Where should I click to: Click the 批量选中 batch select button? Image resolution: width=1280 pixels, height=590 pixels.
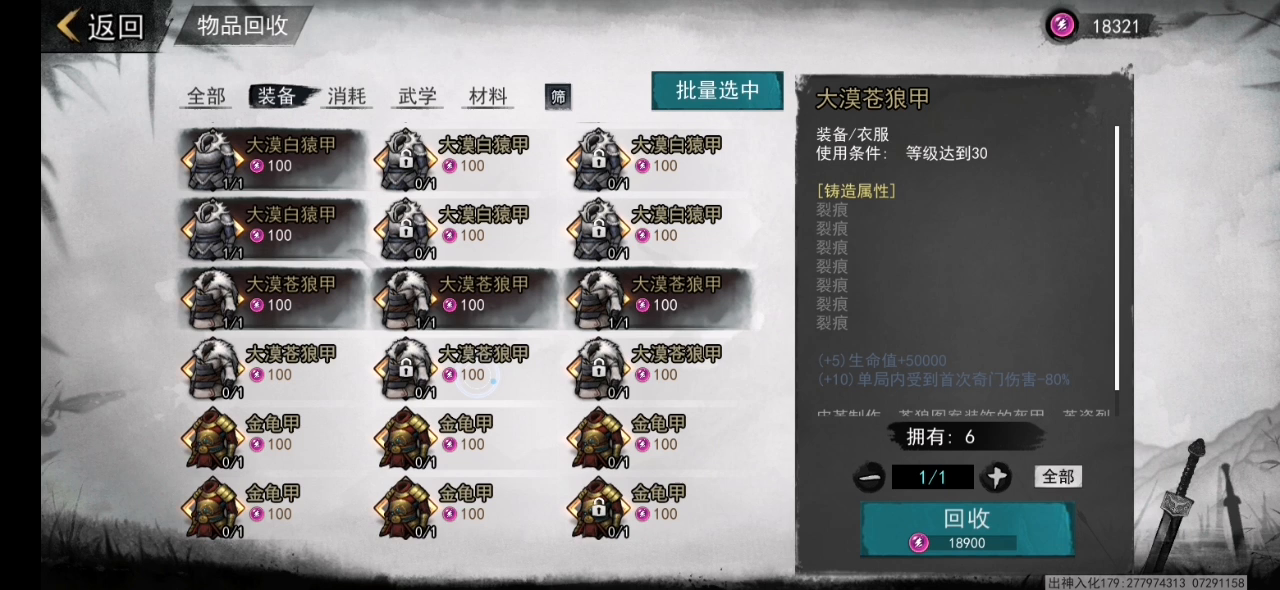[717, 90]
